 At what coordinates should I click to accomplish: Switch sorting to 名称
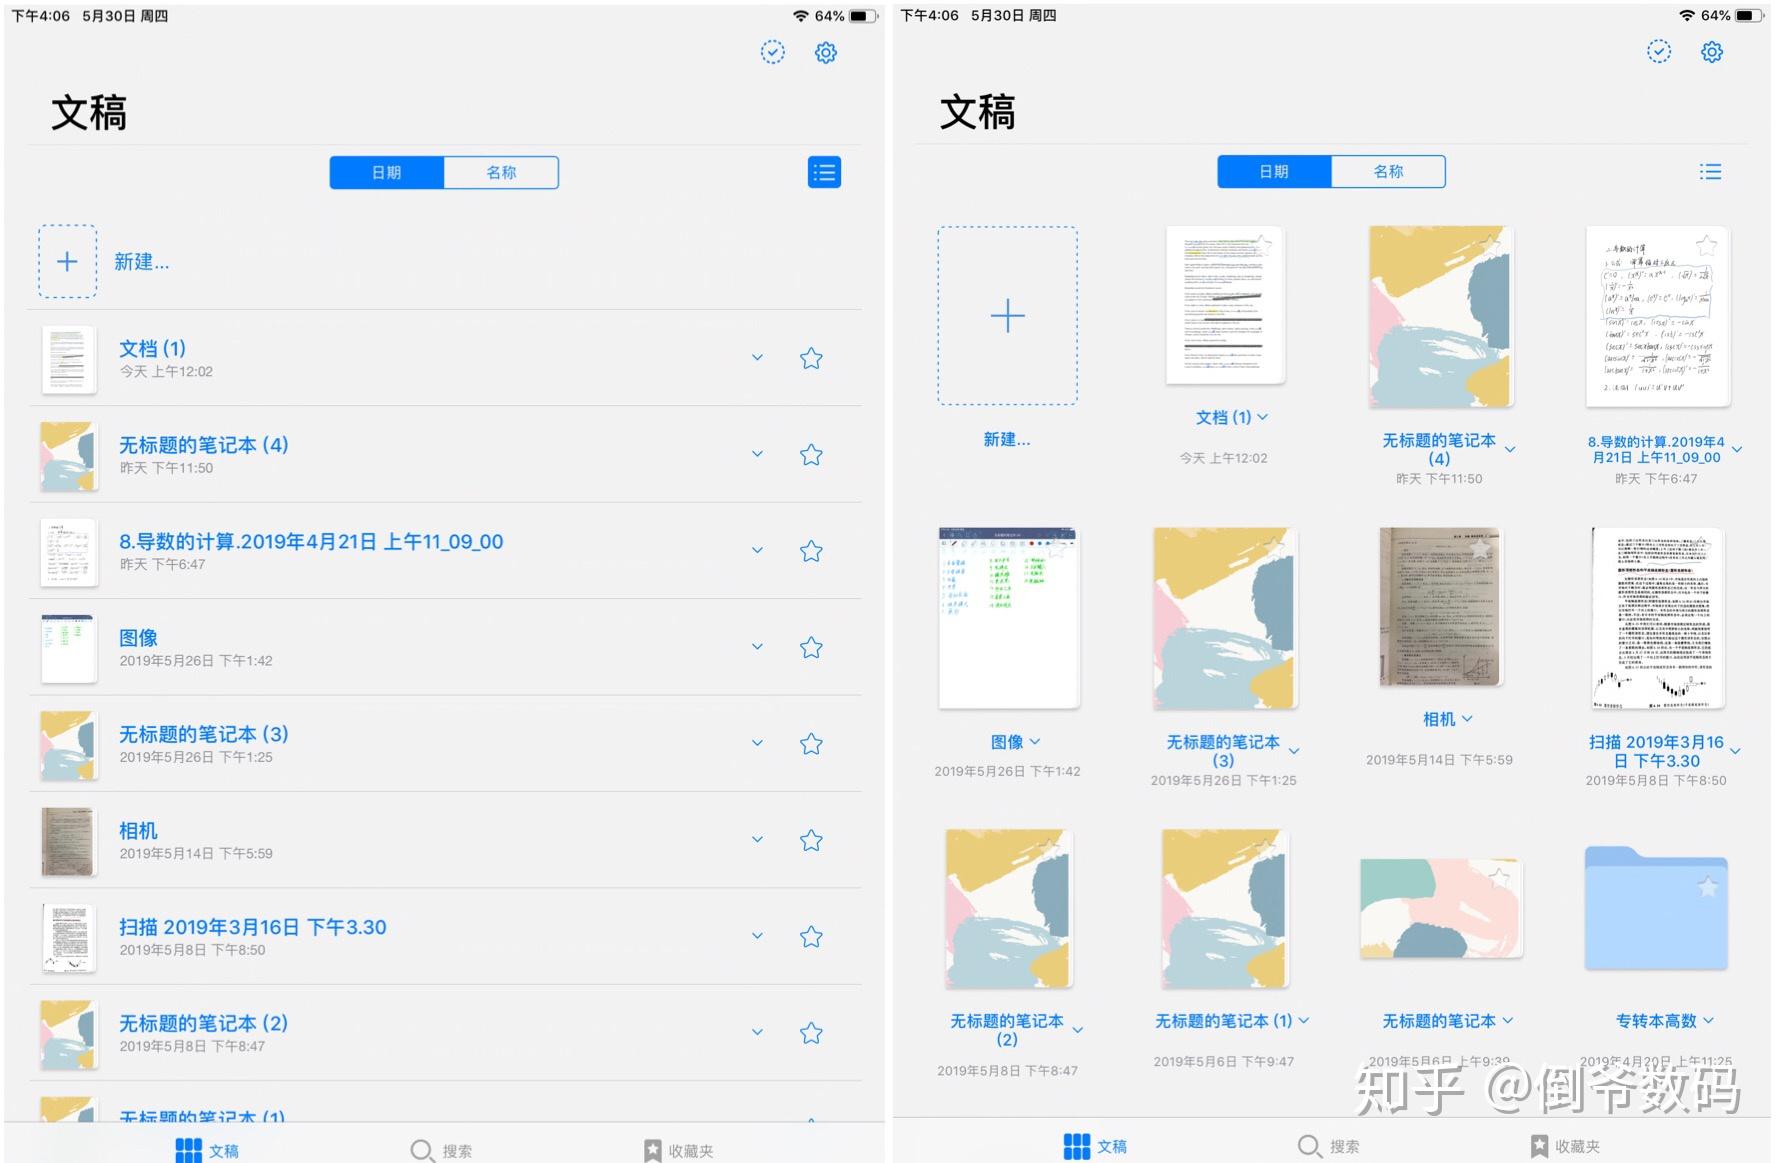502,172
